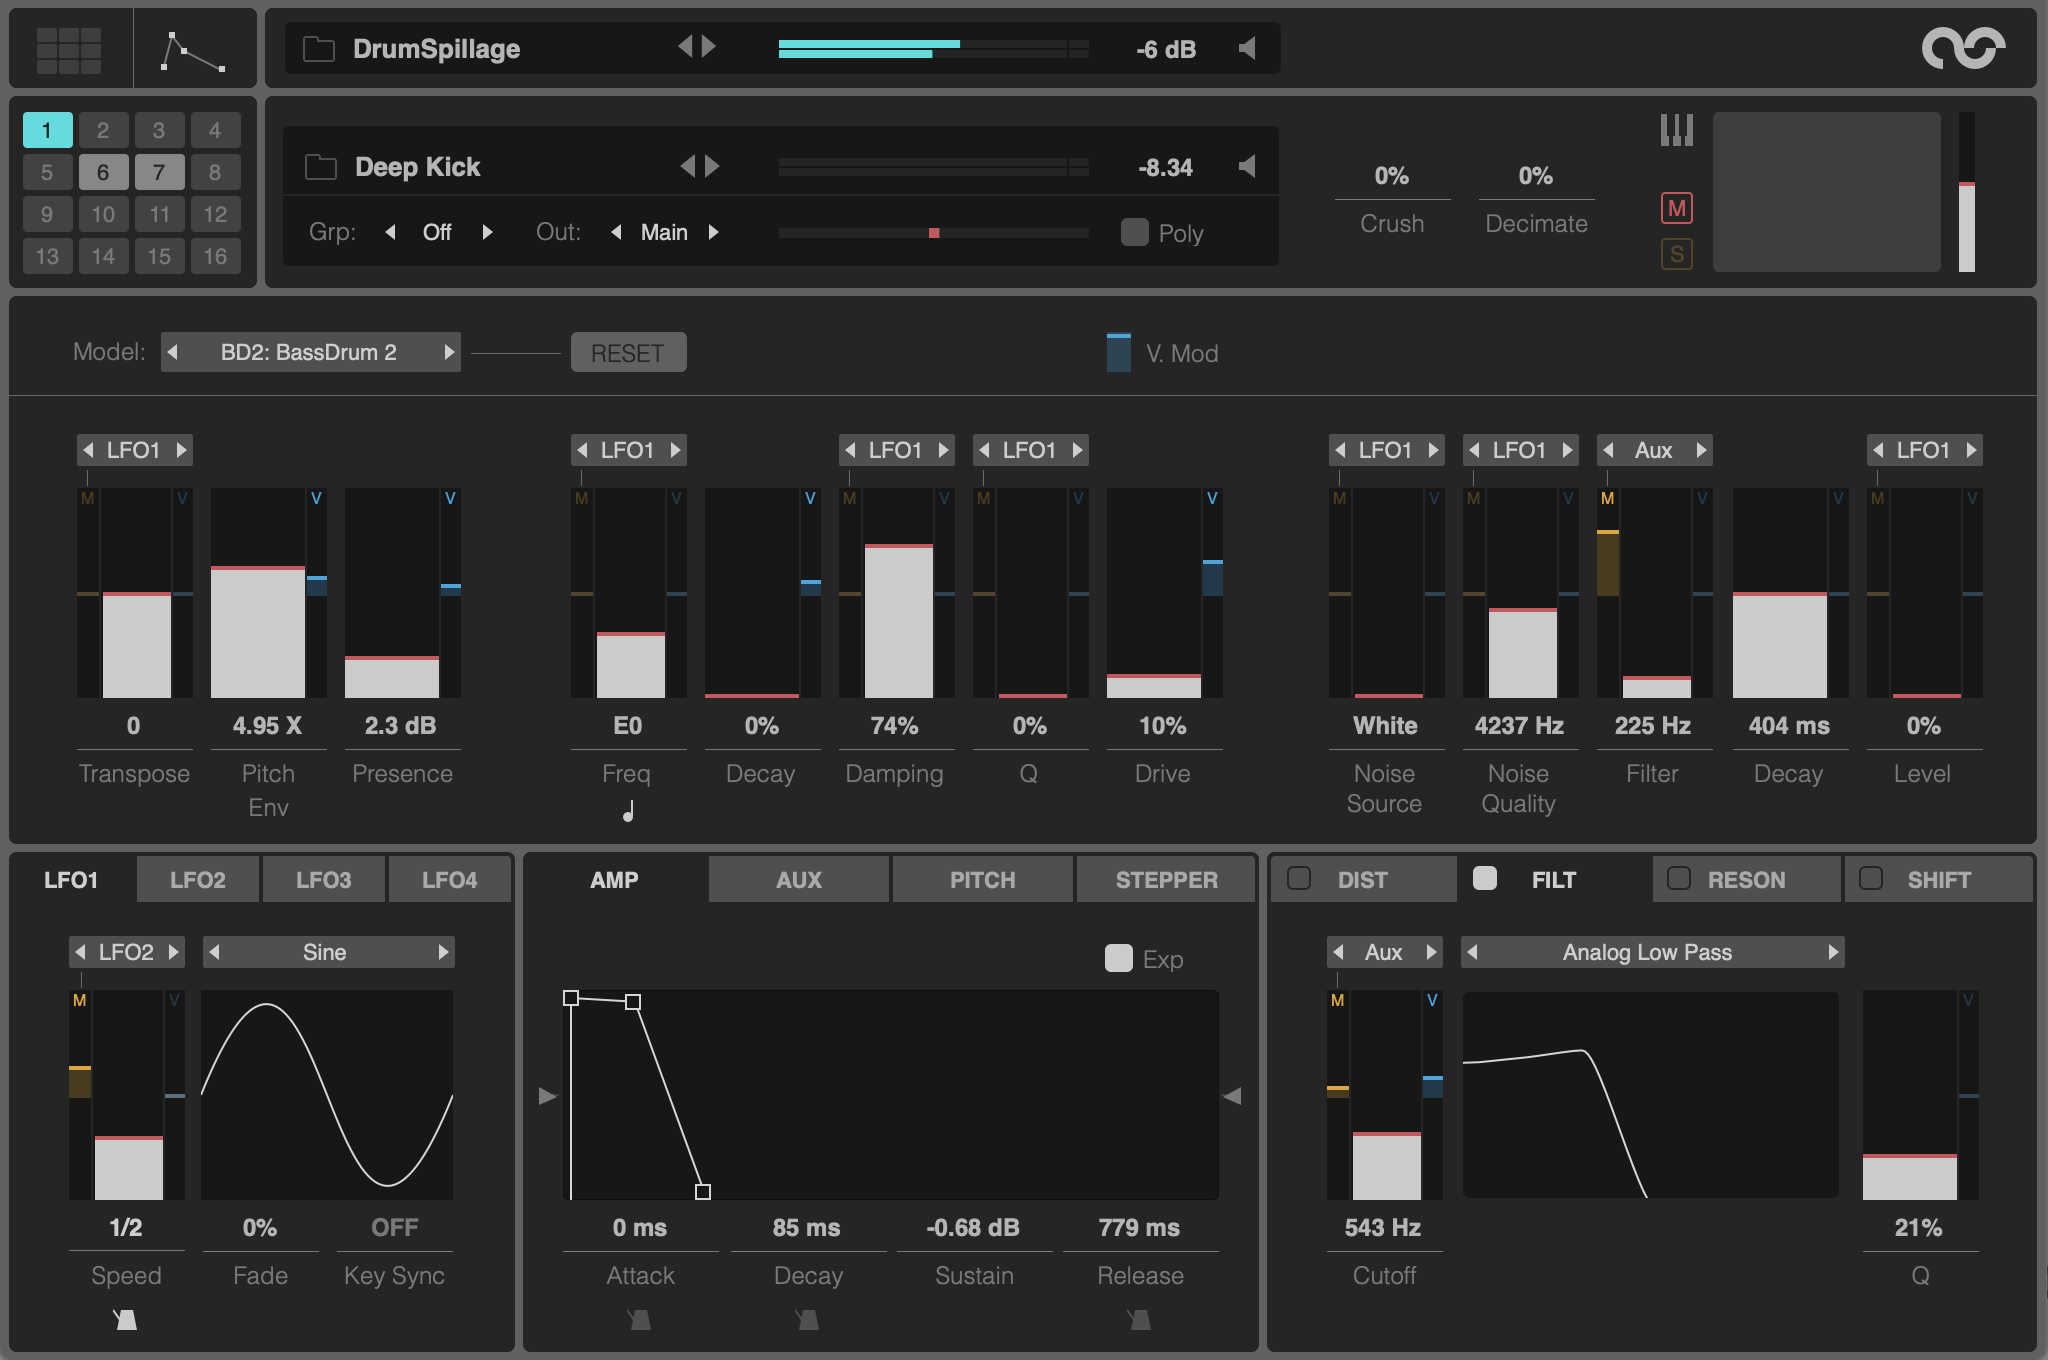Enable the Poly checkbox

pos(1134,232)
